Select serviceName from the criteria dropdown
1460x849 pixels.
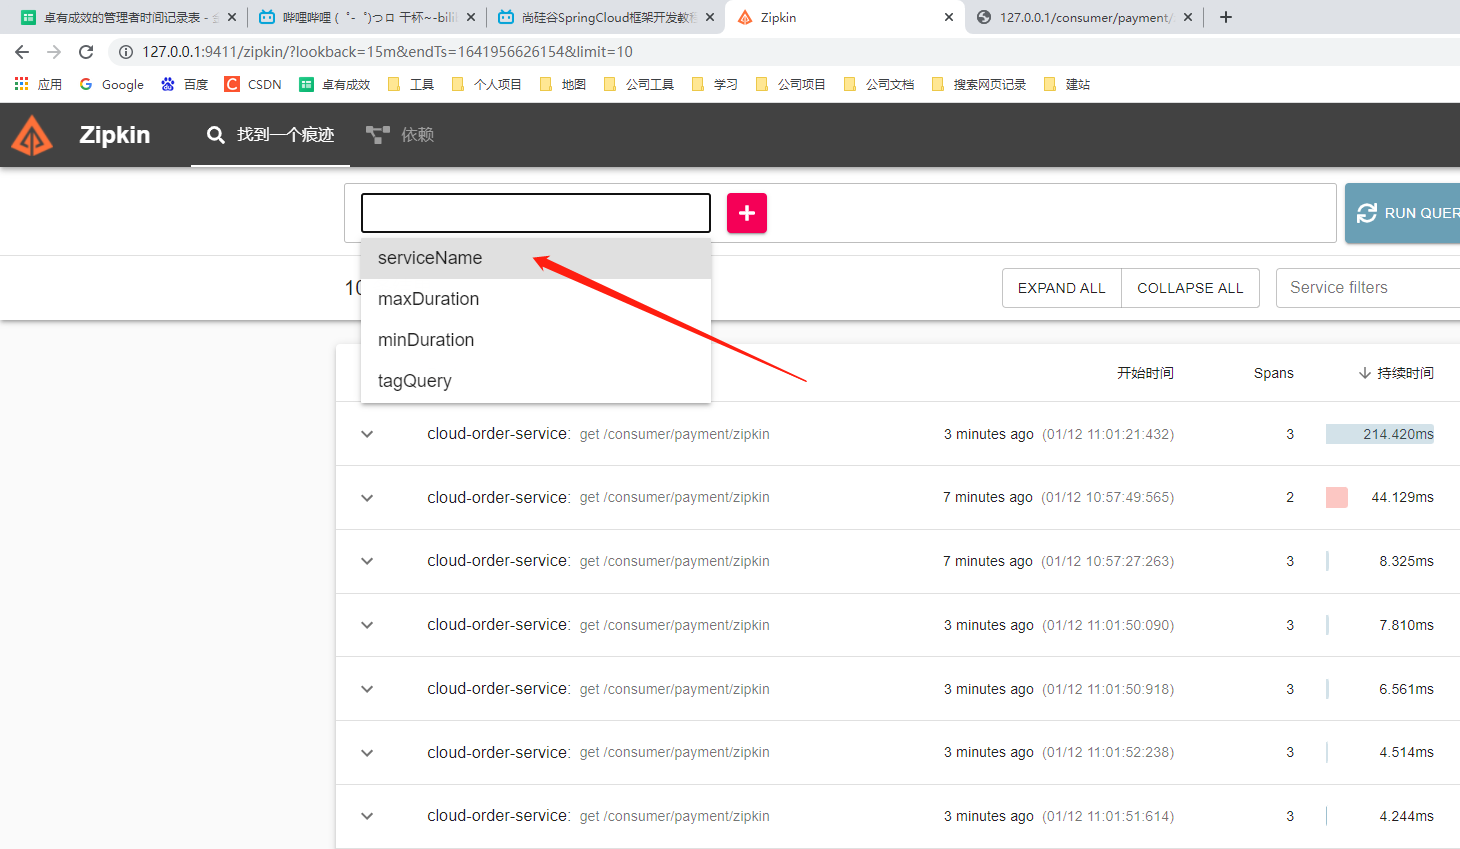pos(536,258)
